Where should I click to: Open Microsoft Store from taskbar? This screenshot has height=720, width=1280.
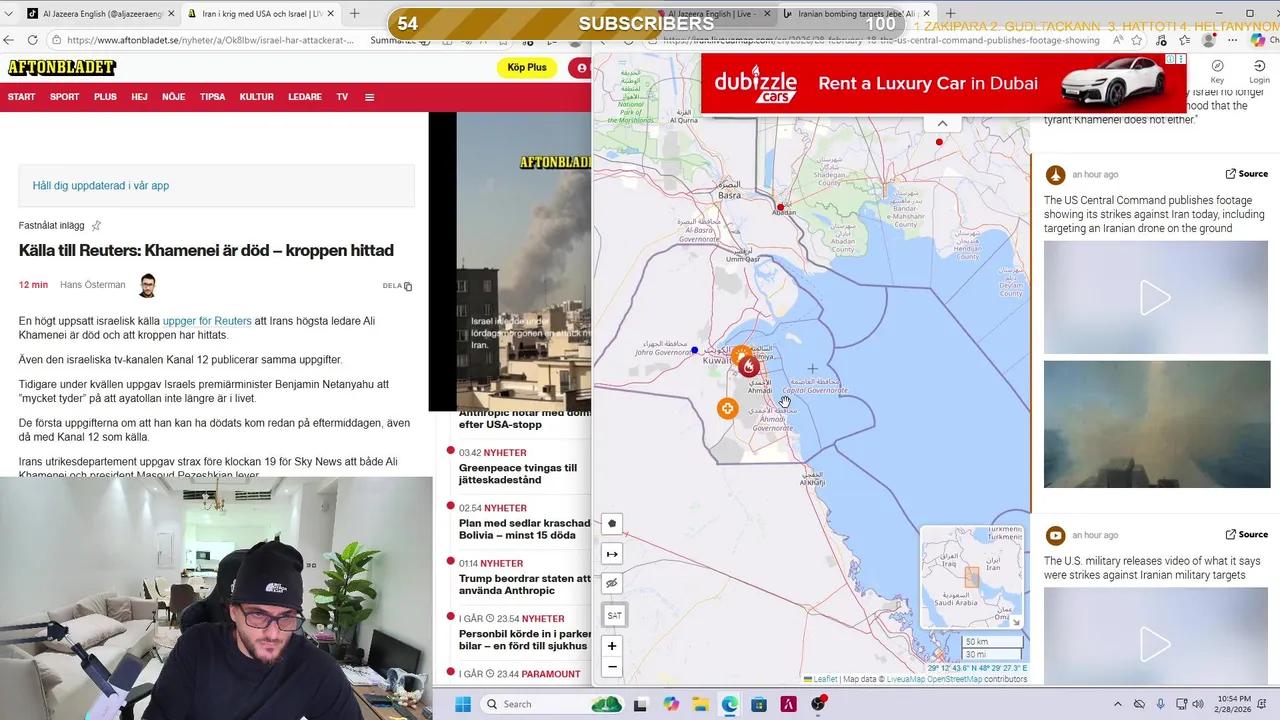pos(759,704)
